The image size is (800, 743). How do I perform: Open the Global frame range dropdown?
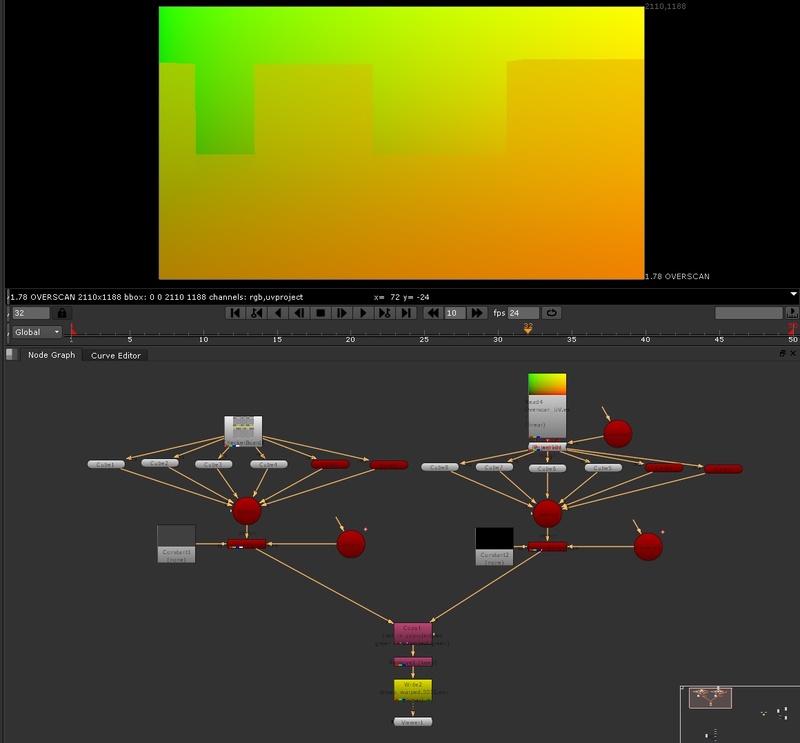pos(37,331)
